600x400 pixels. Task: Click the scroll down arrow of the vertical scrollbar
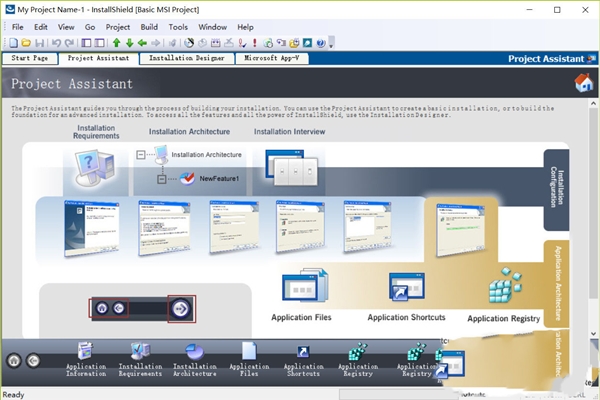click(593, 333)
